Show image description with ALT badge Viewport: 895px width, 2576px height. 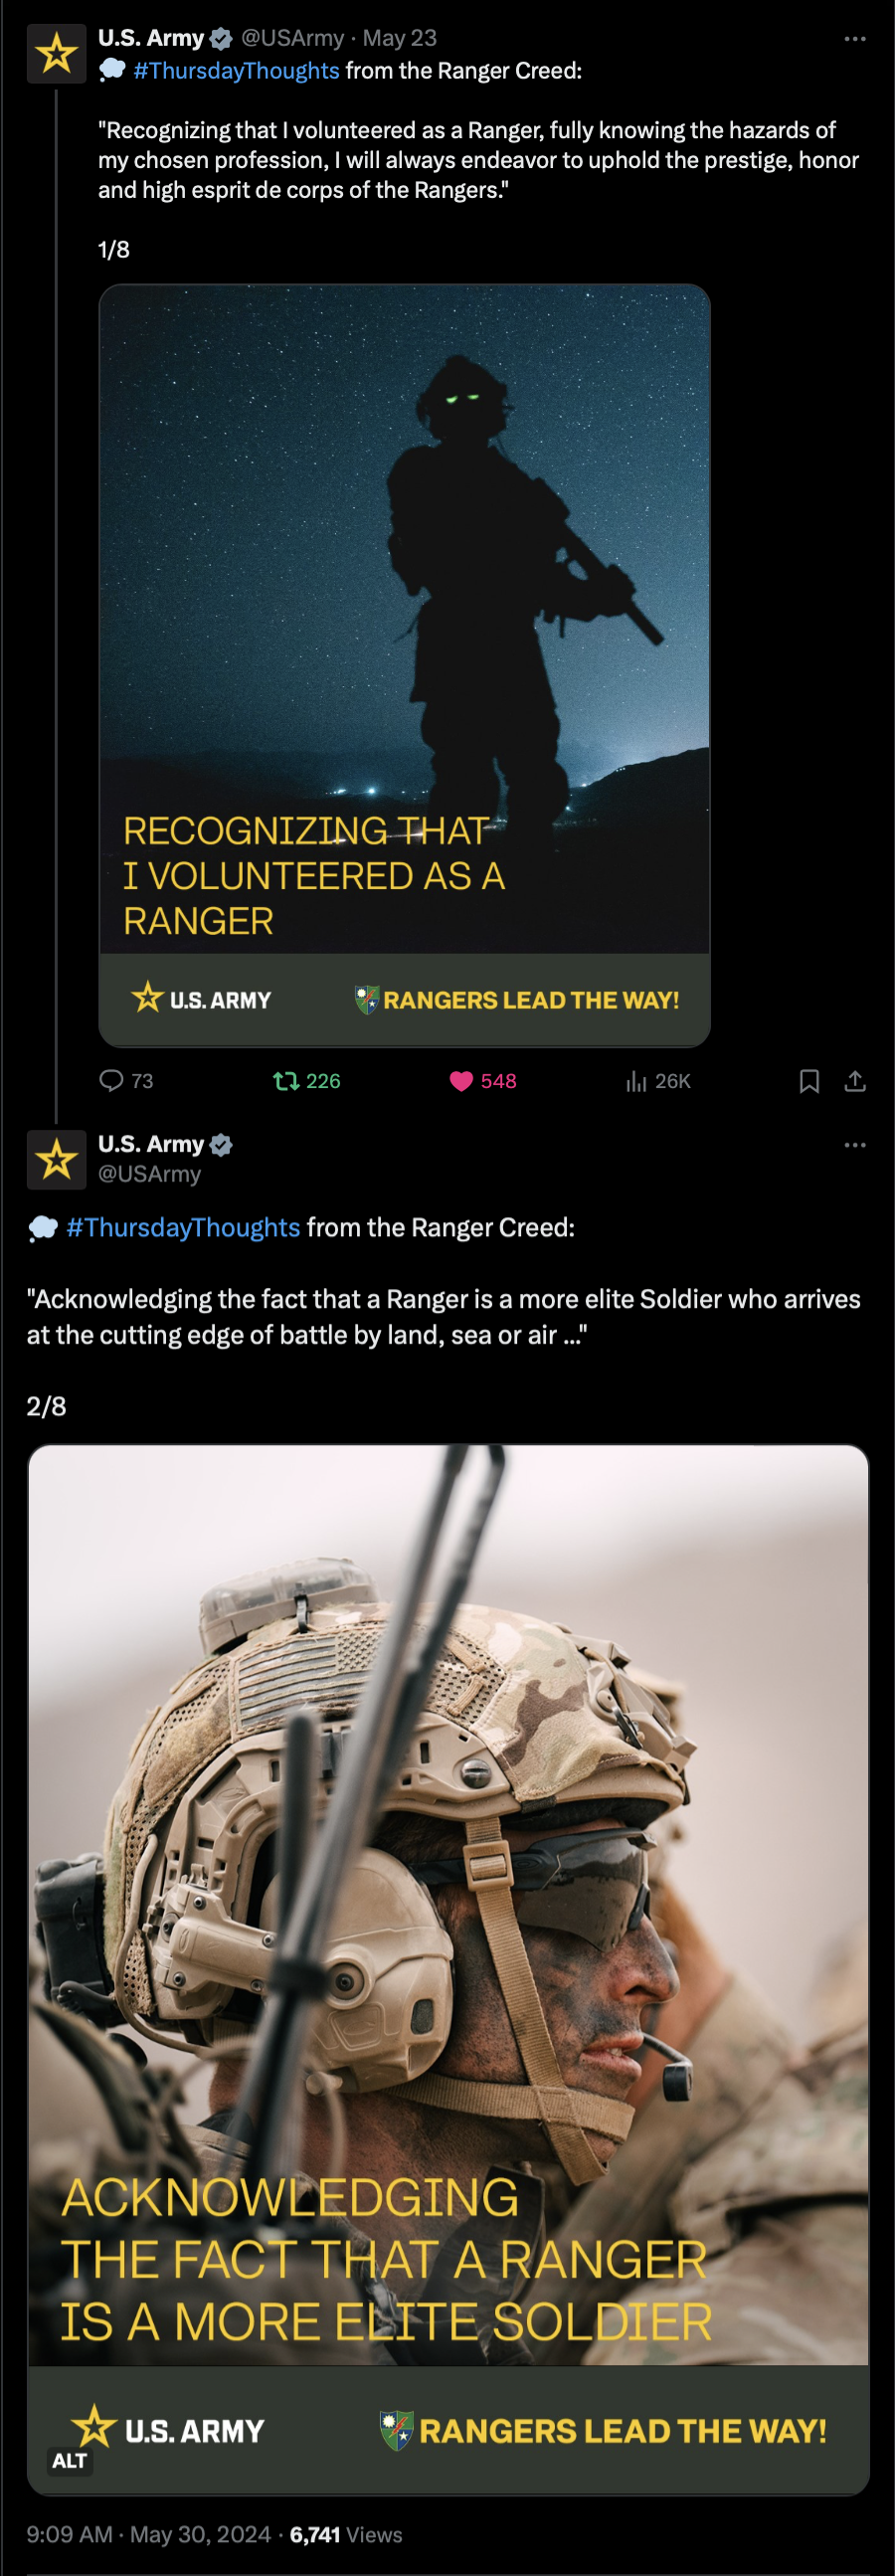click(x=69, y=2460)
